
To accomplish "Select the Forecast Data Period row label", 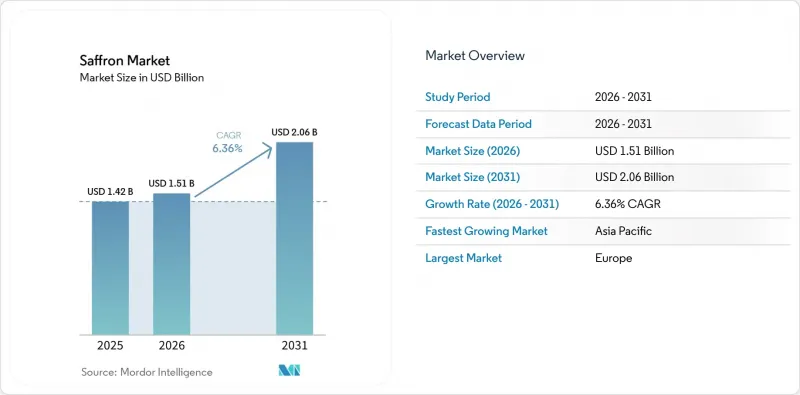I will tap(479, 124).
